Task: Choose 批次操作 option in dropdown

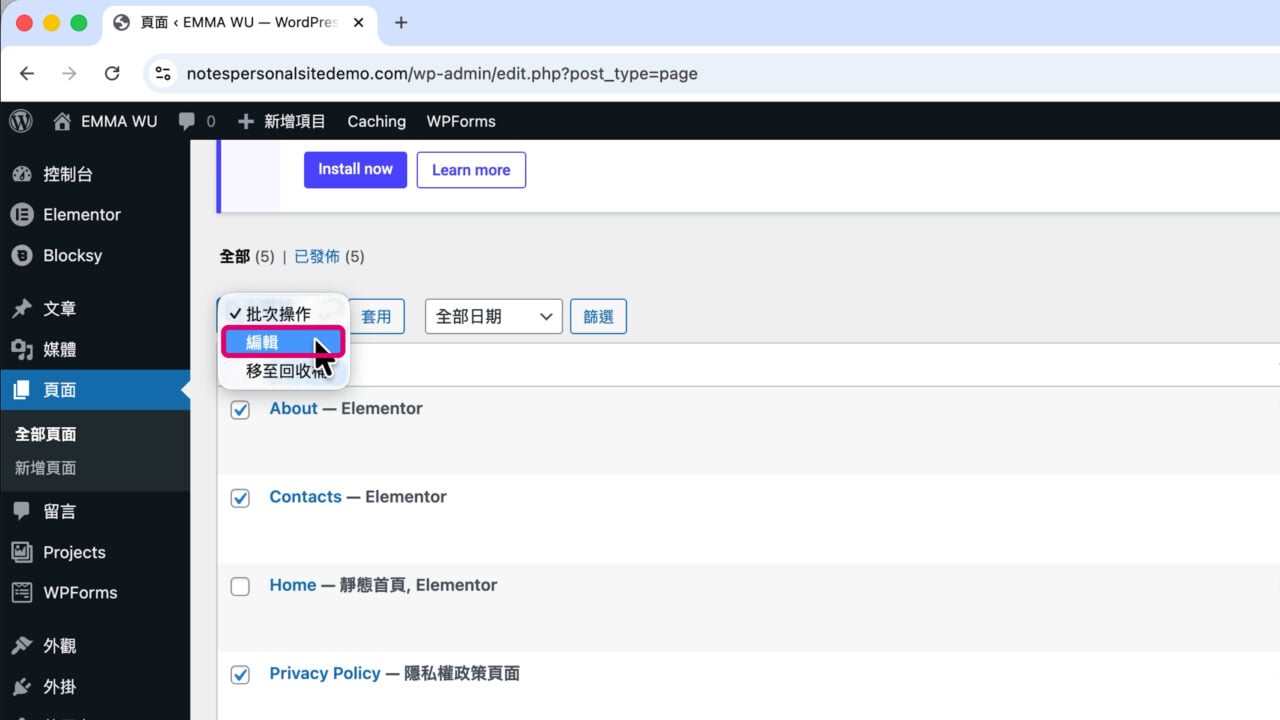Action: click(x=283, y=314)
